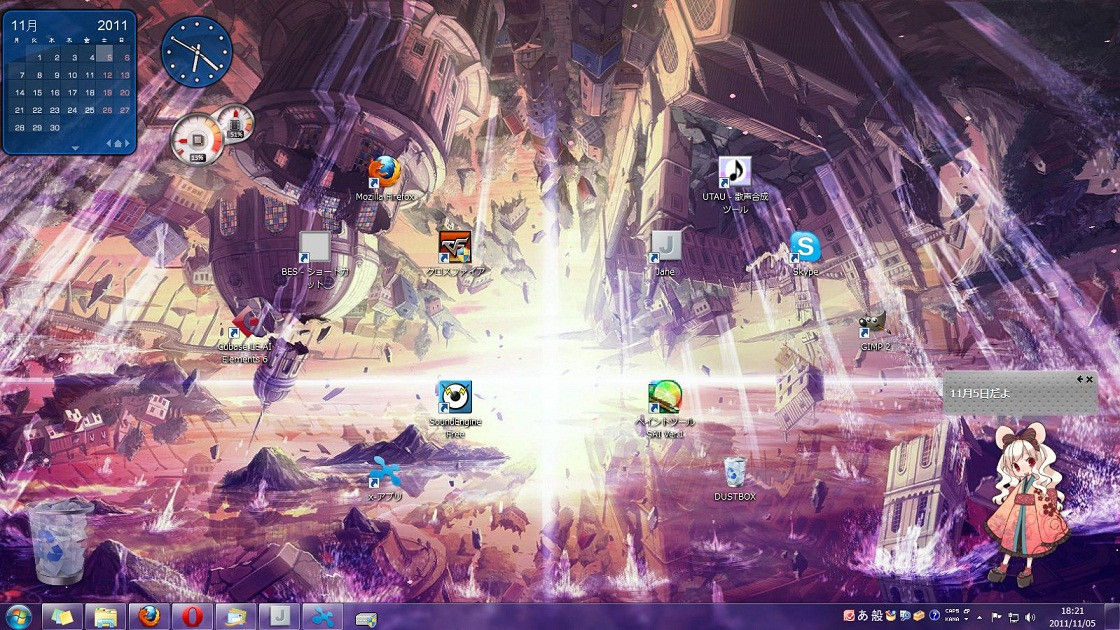
Task: Click the analog clock gadget
Action: point(197,52)
